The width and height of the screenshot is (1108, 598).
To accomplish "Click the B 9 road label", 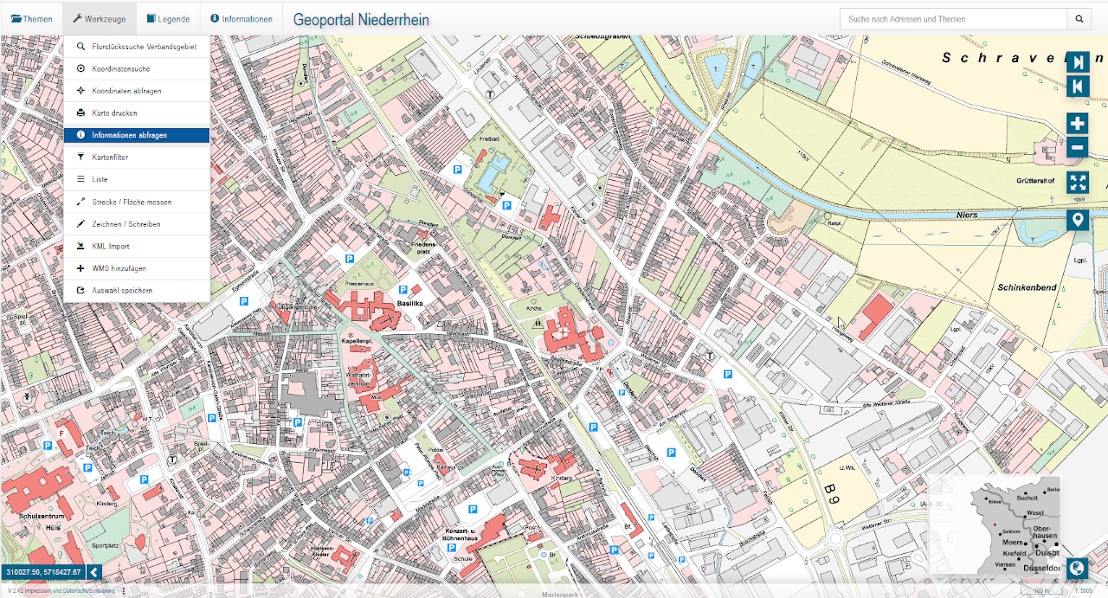I will 832,494.
